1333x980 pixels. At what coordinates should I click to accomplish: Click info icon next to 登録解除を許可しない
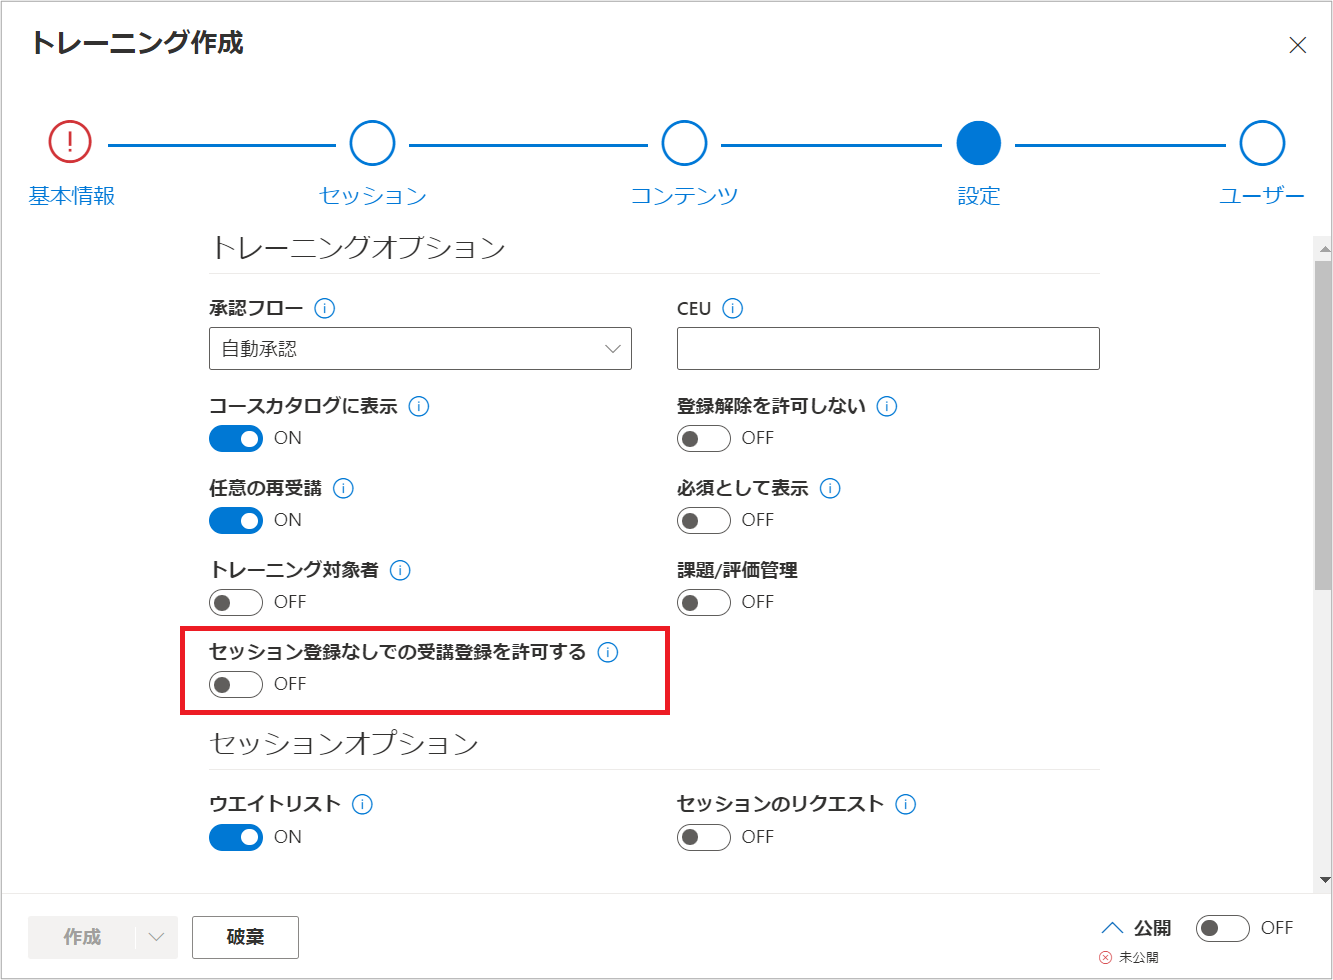(x=887, y=406)
